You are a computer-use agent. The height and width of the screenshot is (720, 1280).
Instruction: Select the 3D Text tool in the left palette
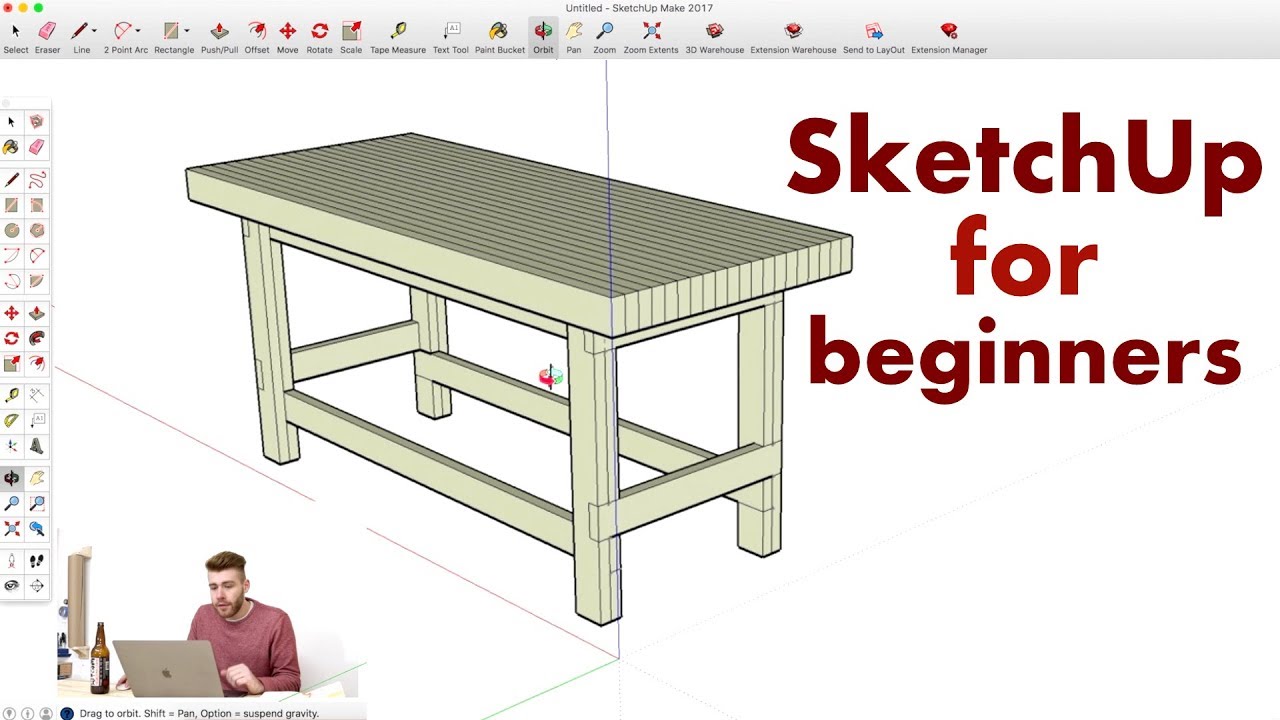click(x=37, y=446)
